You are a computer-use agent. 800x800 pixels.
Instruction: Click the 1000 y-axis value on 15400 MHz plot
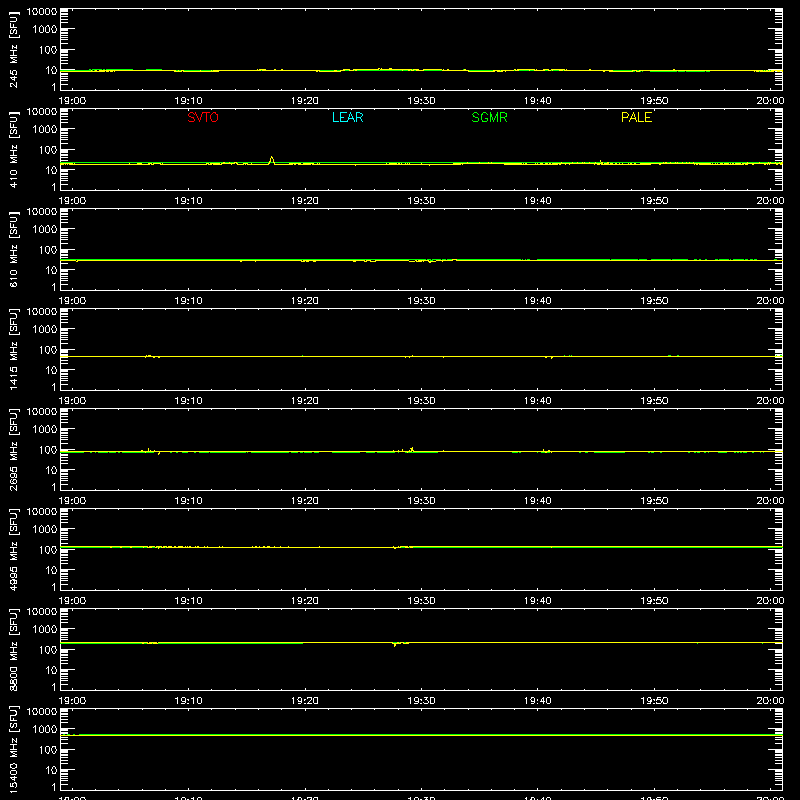tap(45, 730)
